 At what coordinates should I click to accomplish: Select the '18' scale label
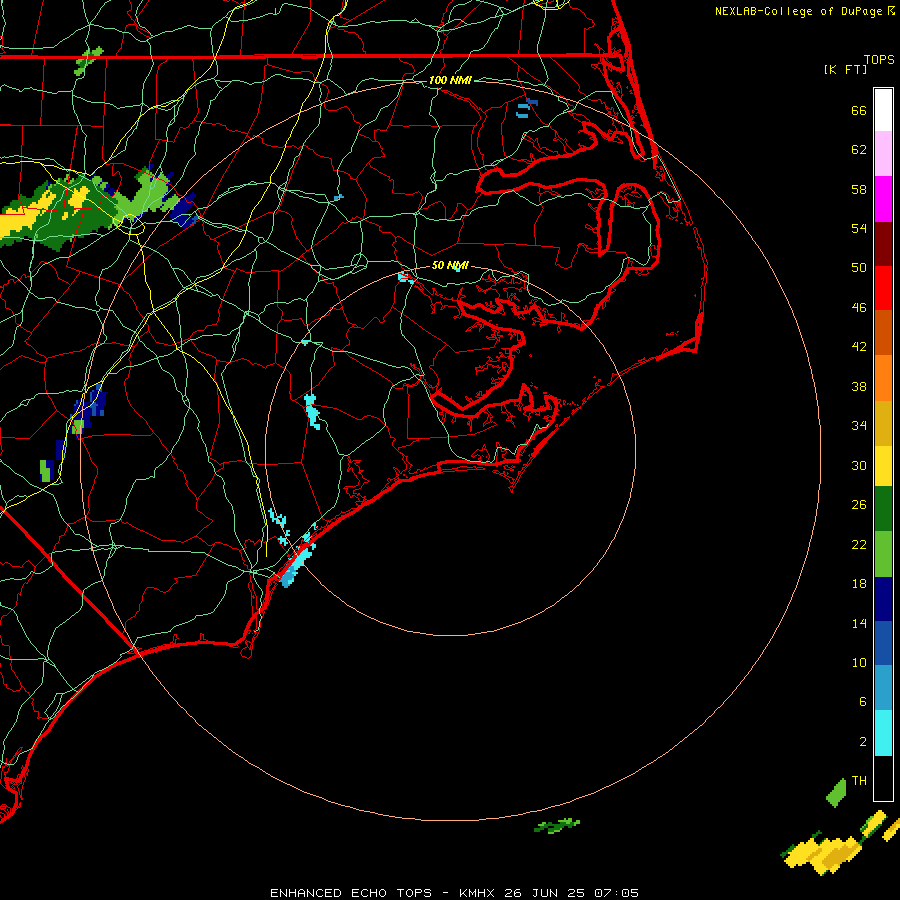(x=859, y=584)
